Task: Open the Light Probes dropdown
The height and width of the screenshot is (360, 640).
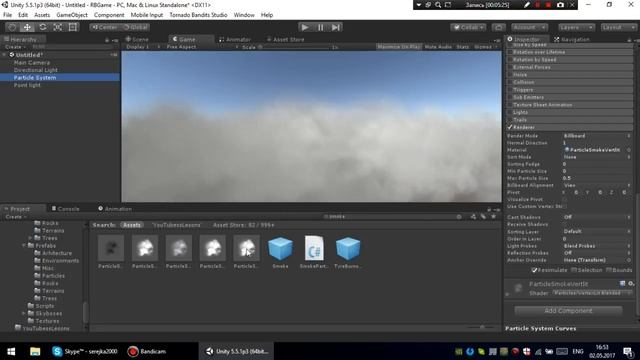Action: pyautogui.click(x=597, y=246)
